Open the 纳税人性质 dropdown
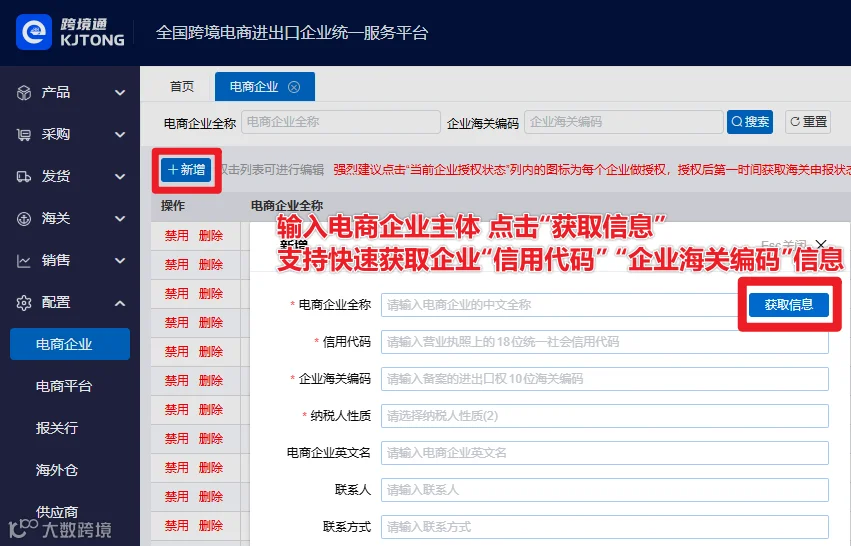The image size is (851, 546). (x=605, y=416)
